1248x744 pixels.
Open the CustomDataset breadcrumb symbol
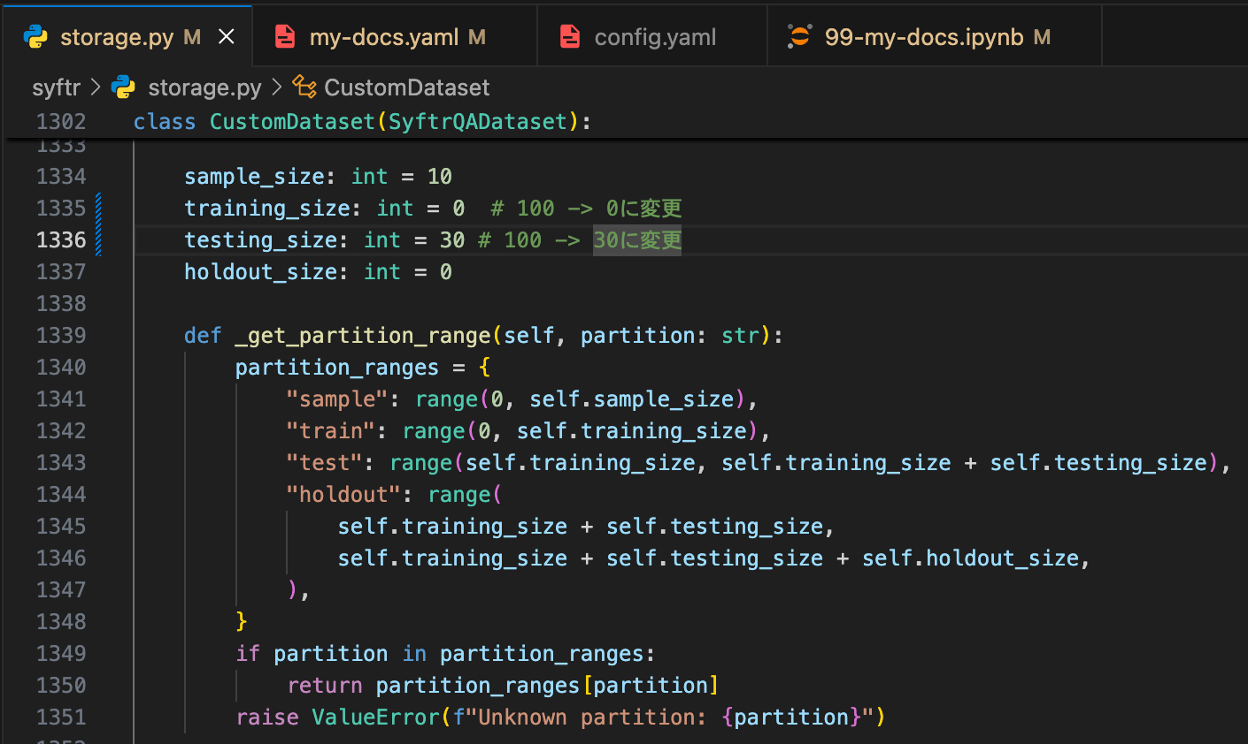tap(407, 88)
